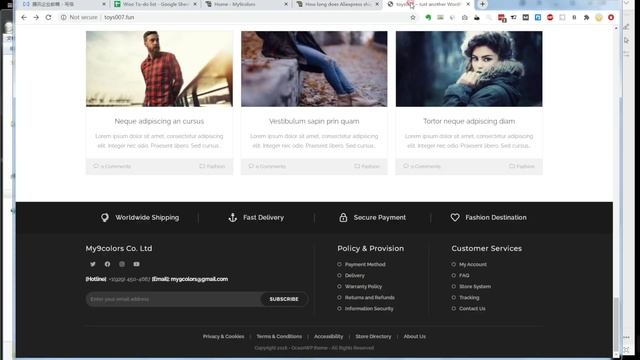The image size is (640, 360).
Task: Switch to the first browser tab
Action: (63, 4)
